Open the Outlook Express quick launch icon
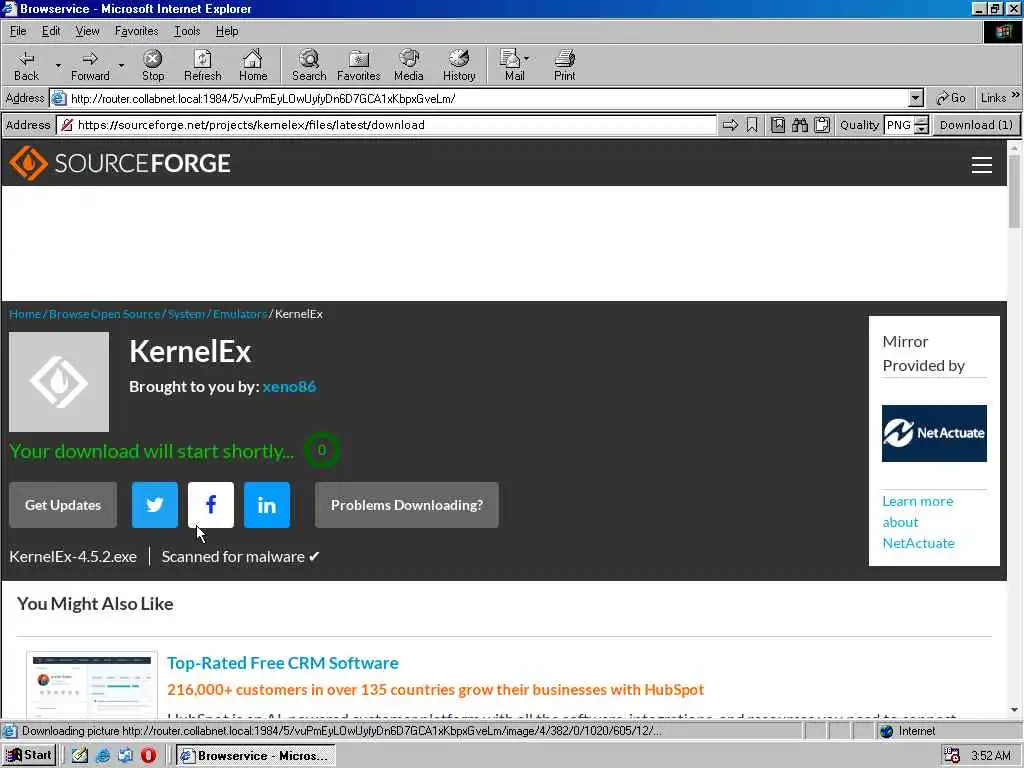The height and width of the screenshot is (768, 1024). 125,756
